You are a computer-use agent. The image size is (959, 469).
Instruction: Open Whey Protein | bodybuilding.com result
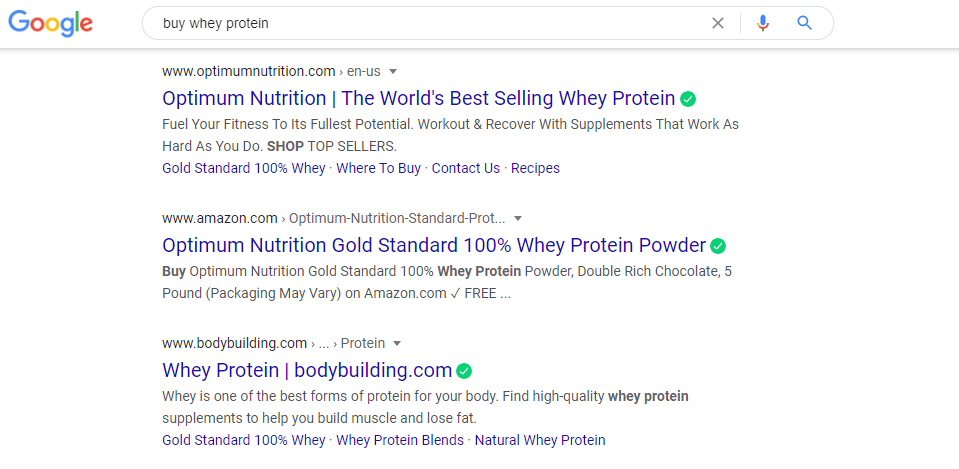pyautogui.click(x=307, y=370)
